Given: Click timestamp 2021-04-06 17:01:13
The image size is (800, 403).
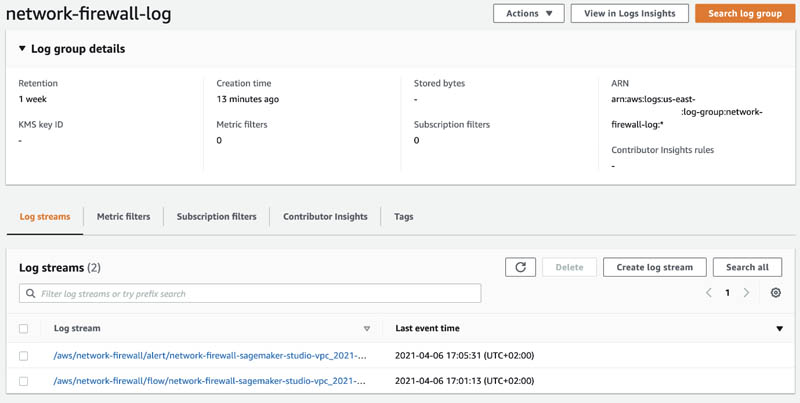Looking at the screenshot, I should [464, 381].
